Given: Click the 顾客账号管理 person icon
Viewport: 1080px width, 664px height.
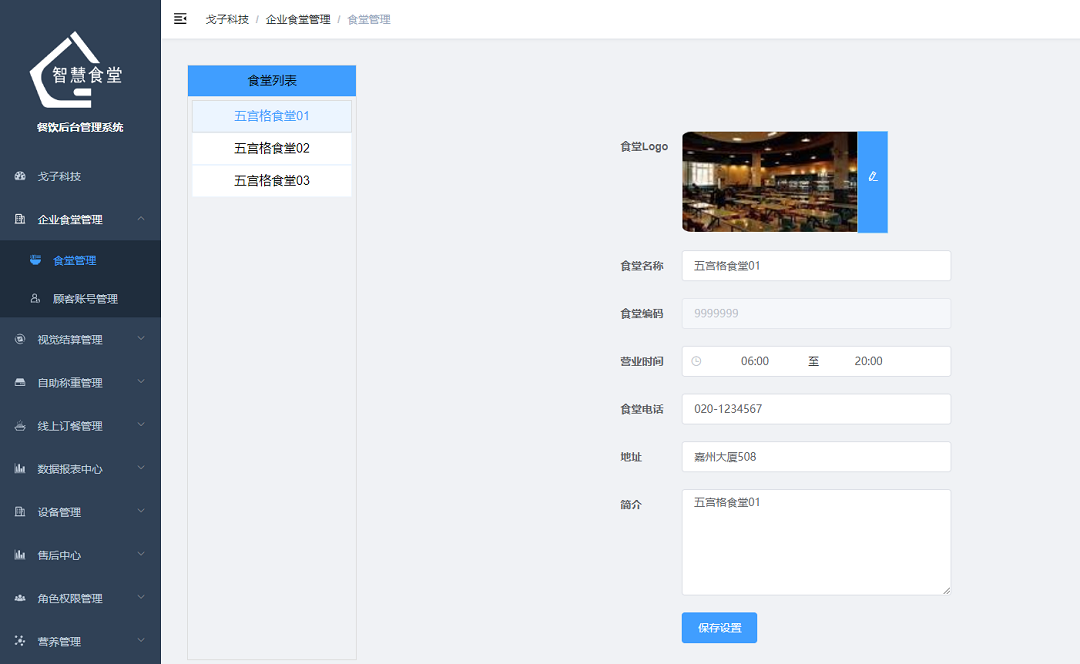Looking at the screenshot, I should point(33,298).
